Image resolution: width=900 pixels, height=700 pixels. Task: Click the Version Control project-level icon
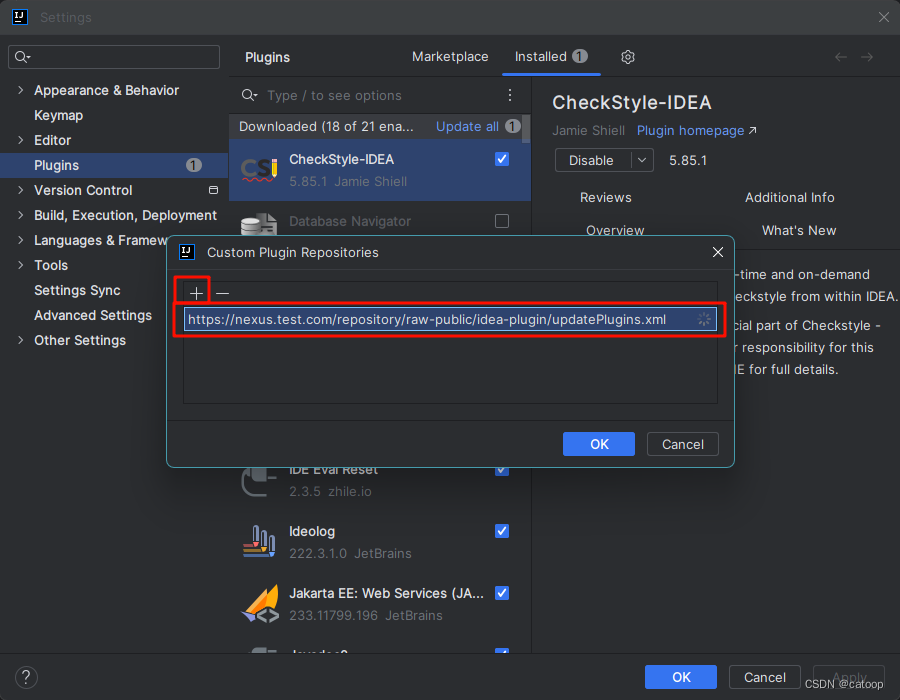coord(214,190)
